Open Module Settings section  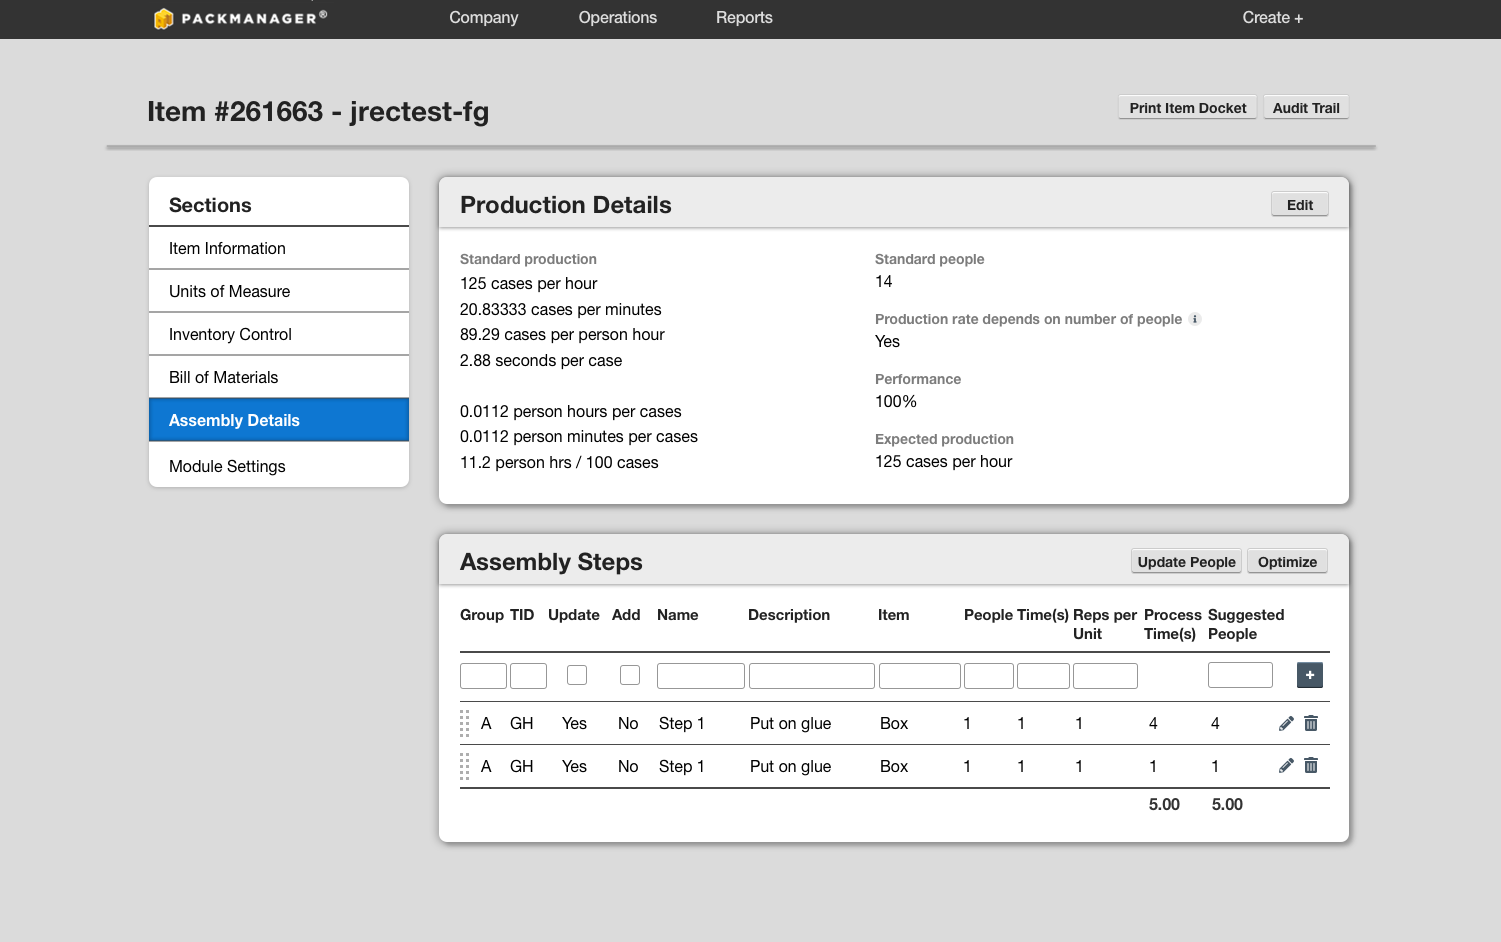click(279, 466)
